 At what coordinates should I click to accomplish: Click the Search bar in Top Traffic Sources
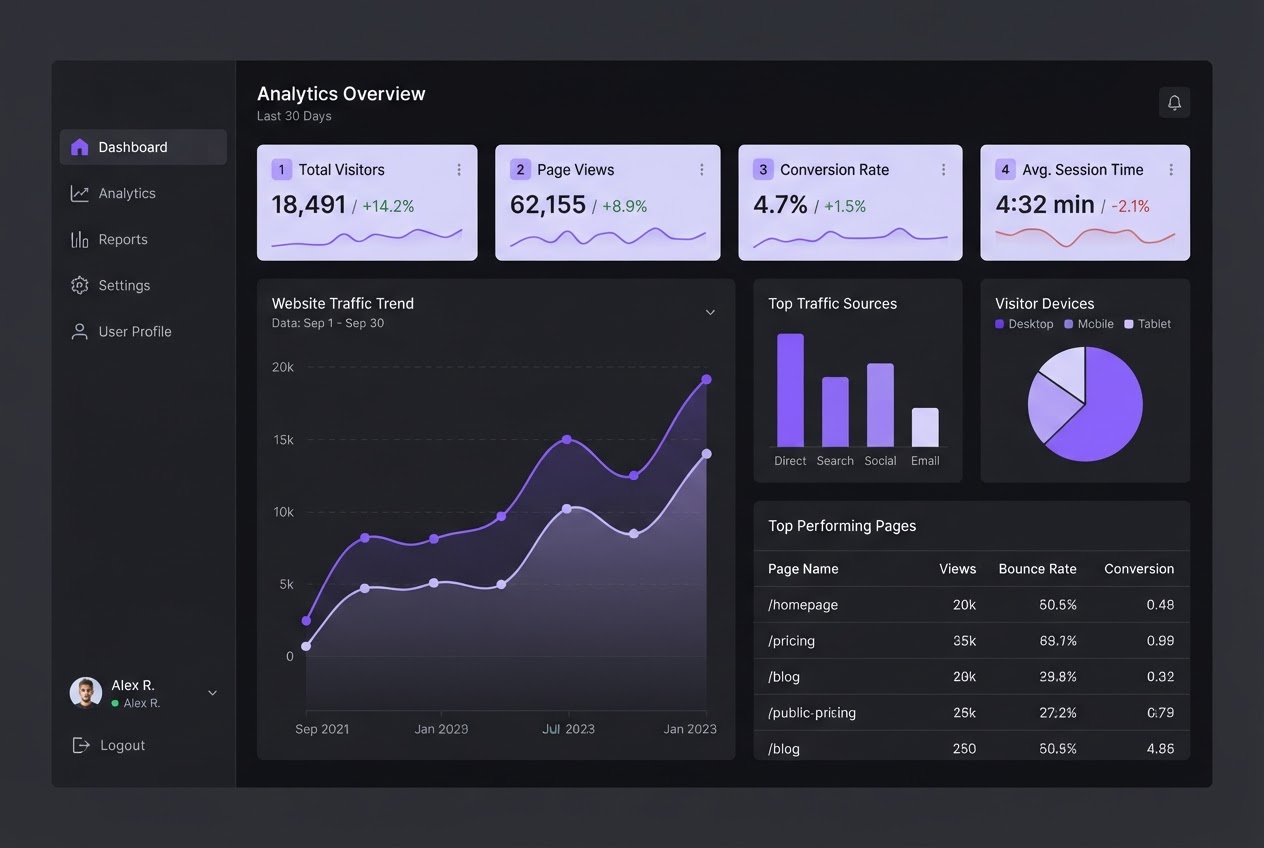tap(835, 412)
